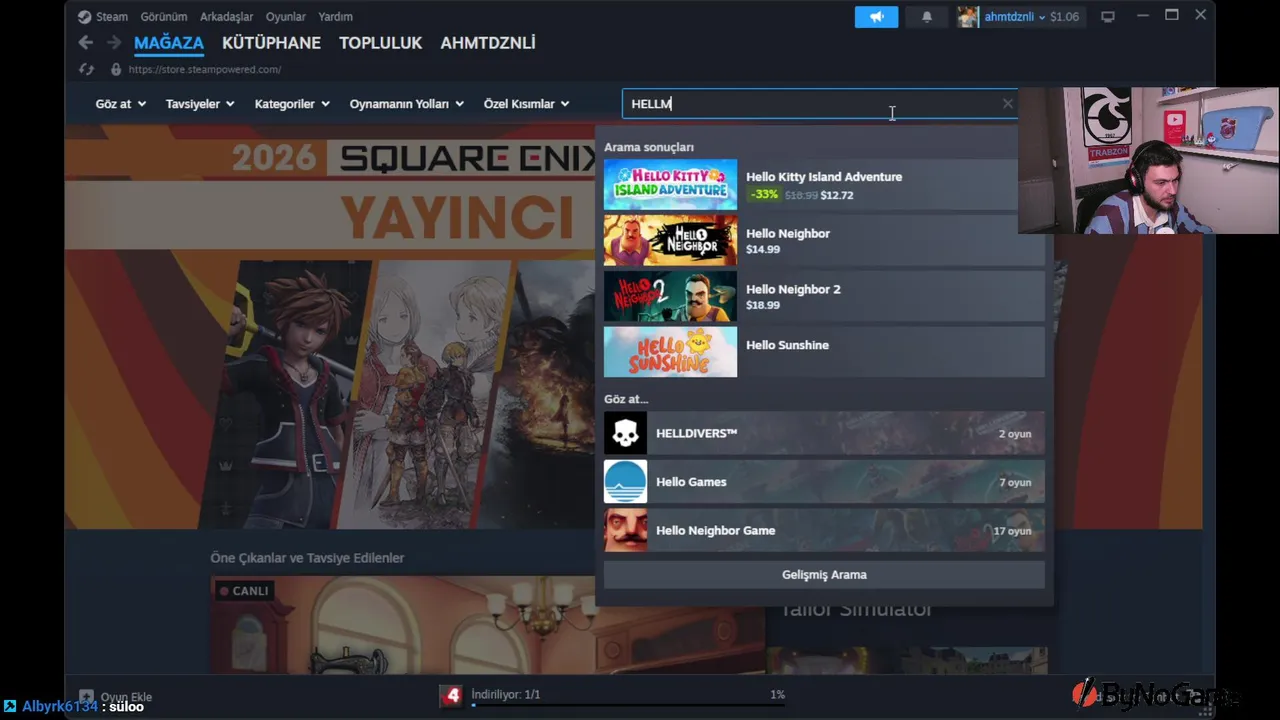Open the ahmtdznli account dropdown

(x=1015, y=17)
